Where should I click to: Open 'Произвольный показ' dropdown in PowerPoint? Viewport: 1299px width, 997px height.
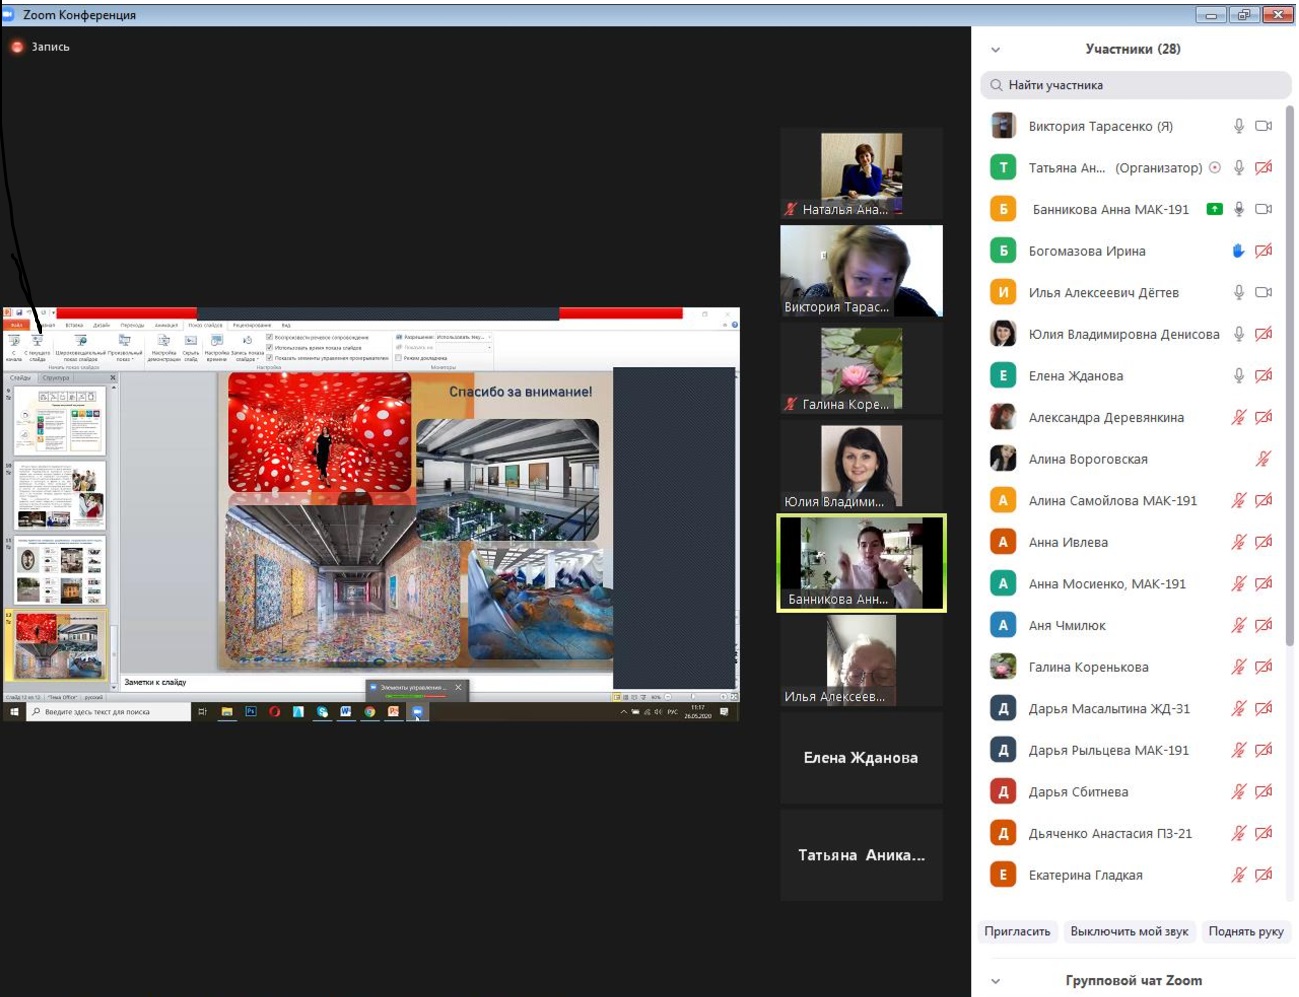[x=125, y=346]
